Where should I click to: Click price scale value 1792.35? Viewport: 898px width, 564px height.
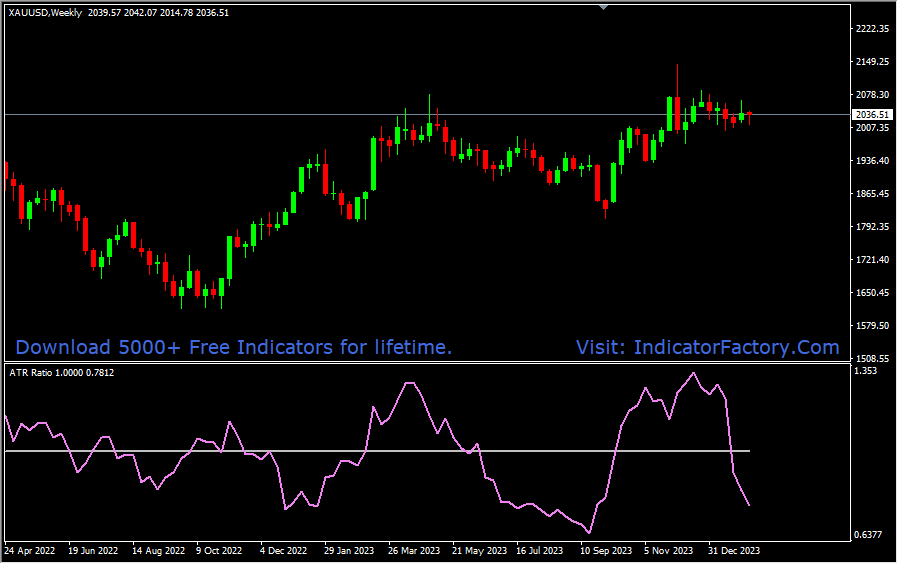pyautogui.click(x=872, y=227)
